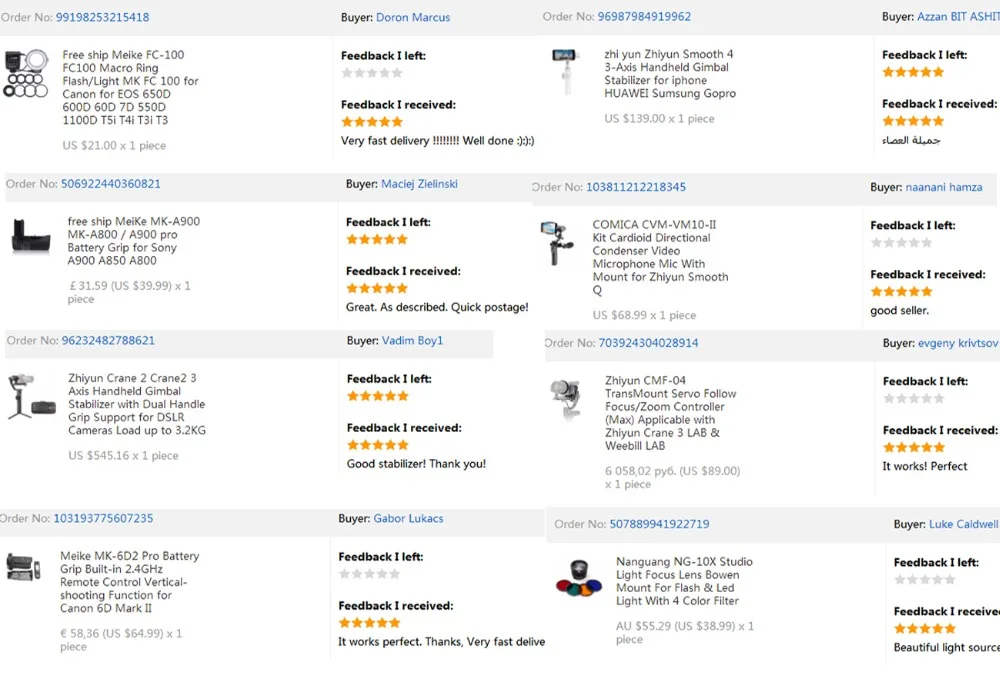Image resolution: width=1000 pixels, height=692 pixels.
Task: Open order number 103193775607235
Action: (x=103, y=519)
